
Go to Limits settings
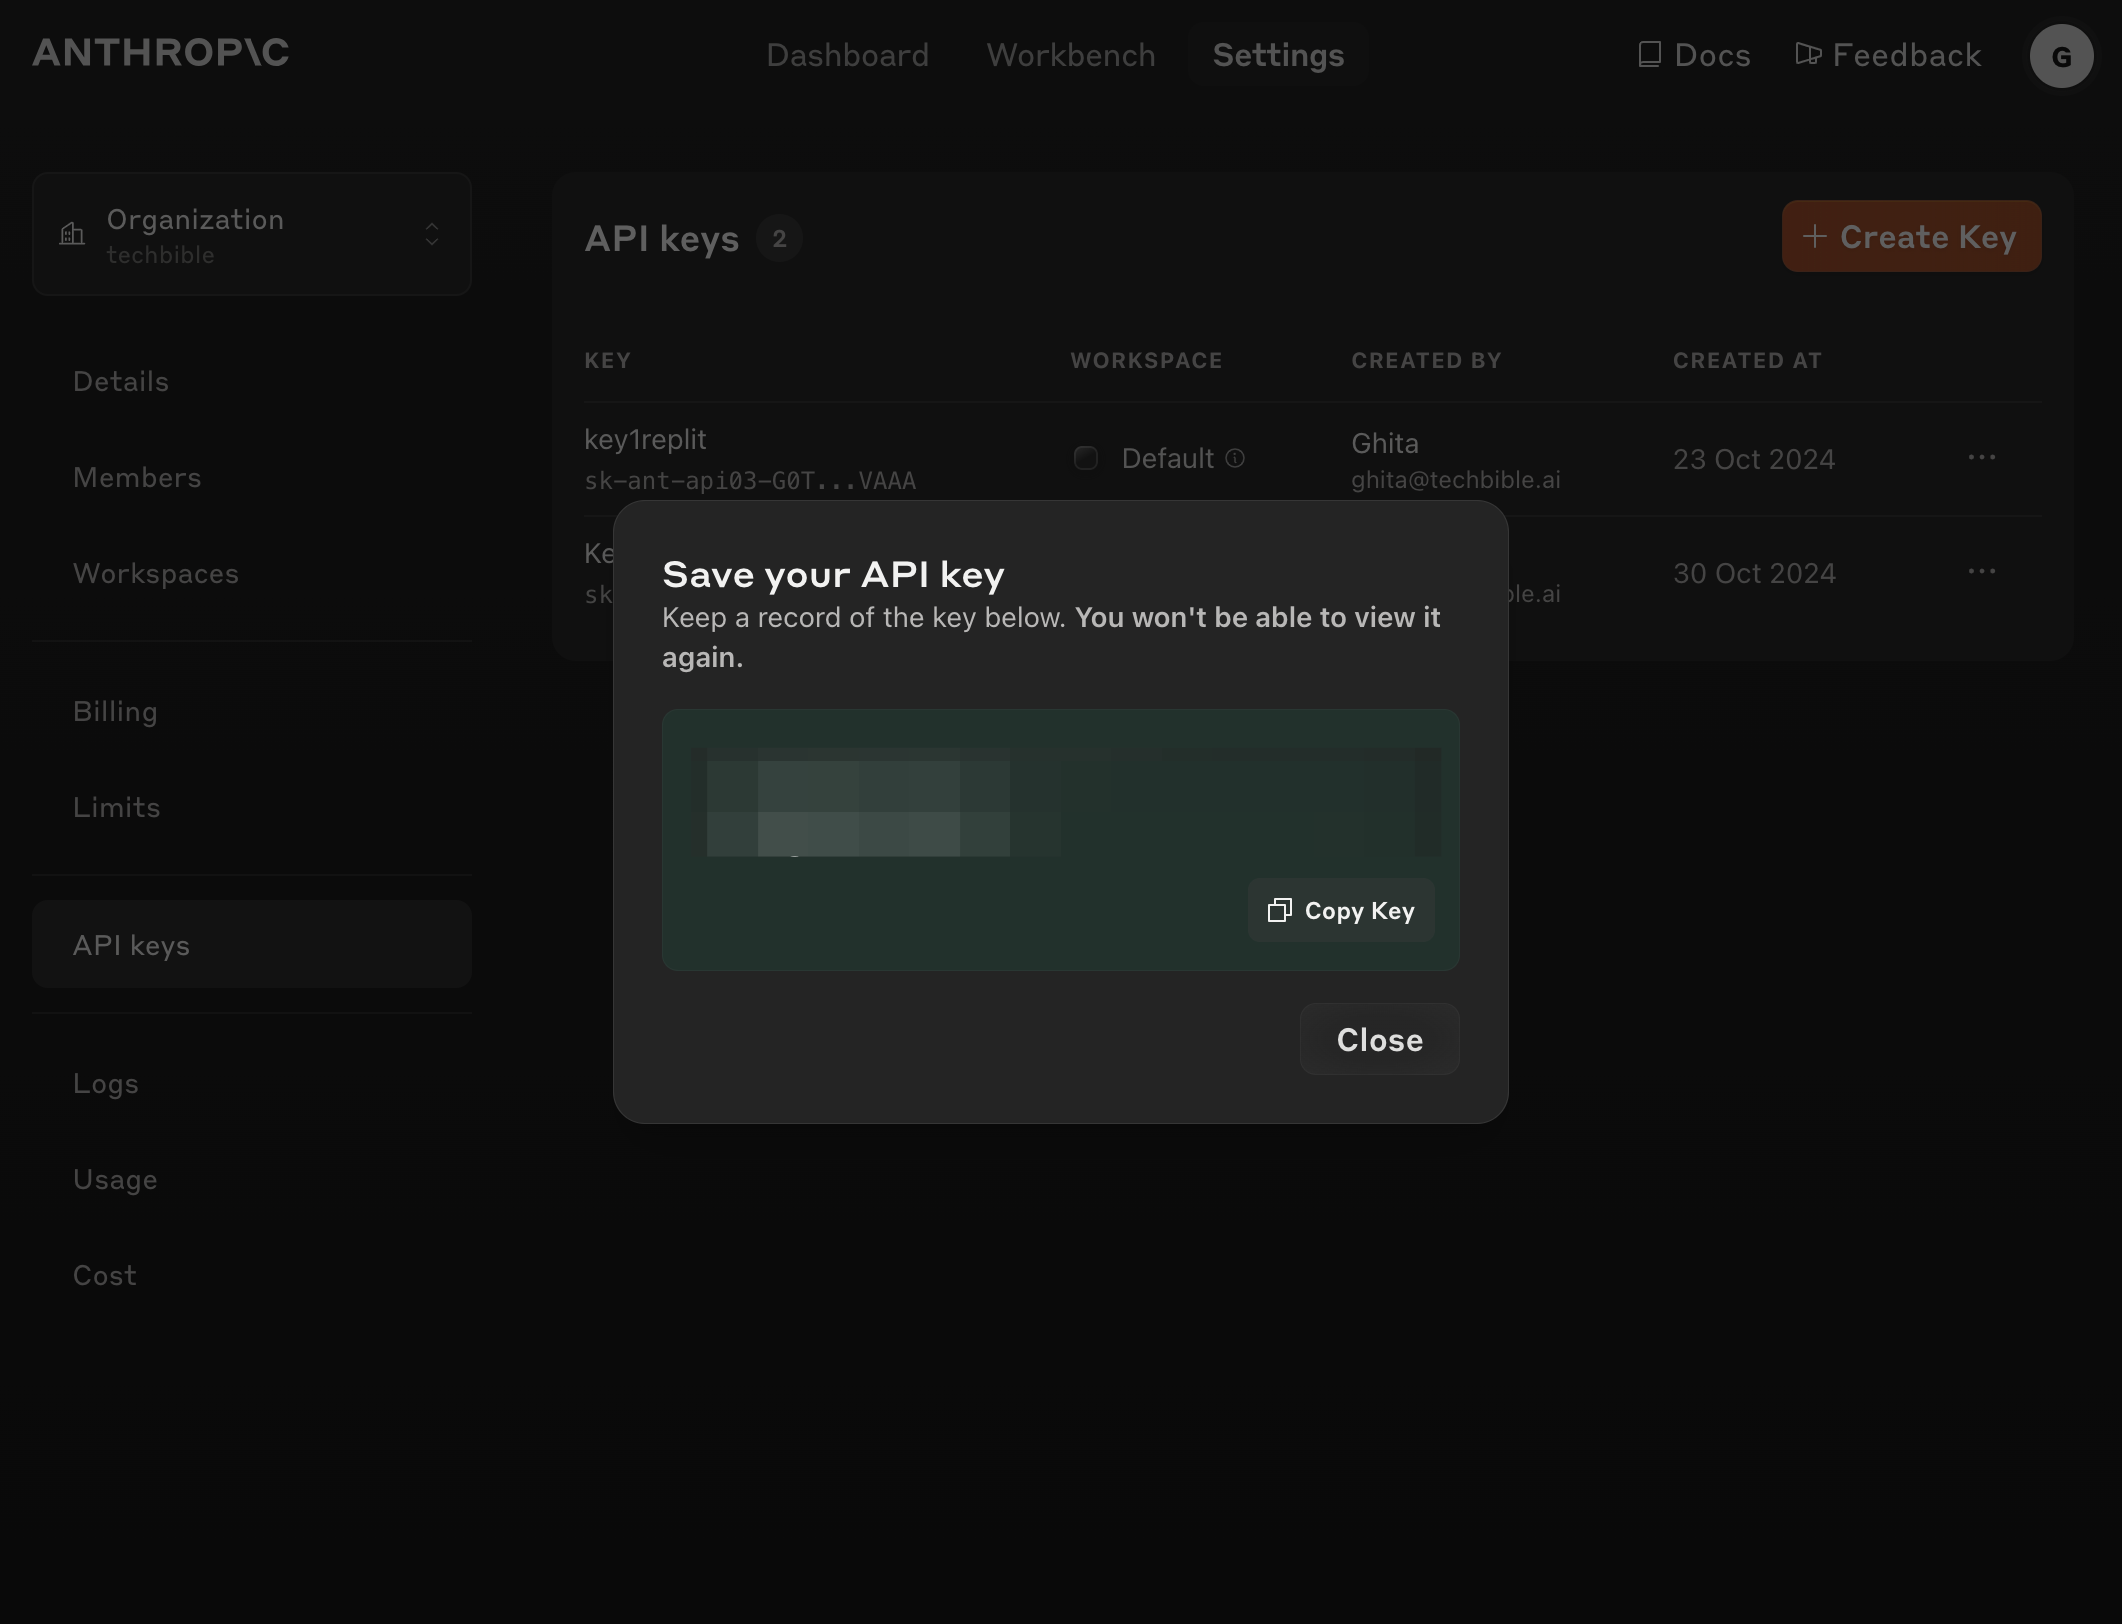pyautogui.click(x=116, y=807)
